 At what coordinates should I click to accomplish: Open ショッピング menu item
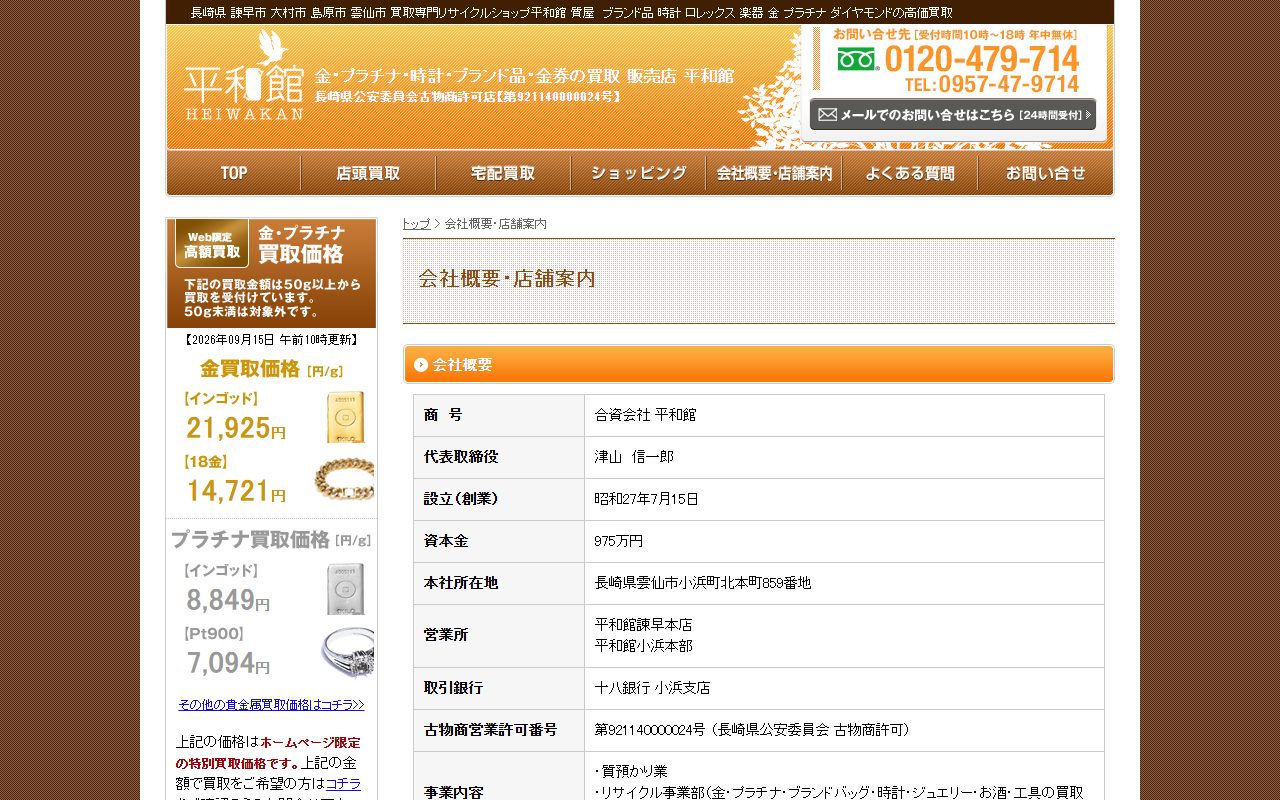pyautogui.click(x=639, y=173)
